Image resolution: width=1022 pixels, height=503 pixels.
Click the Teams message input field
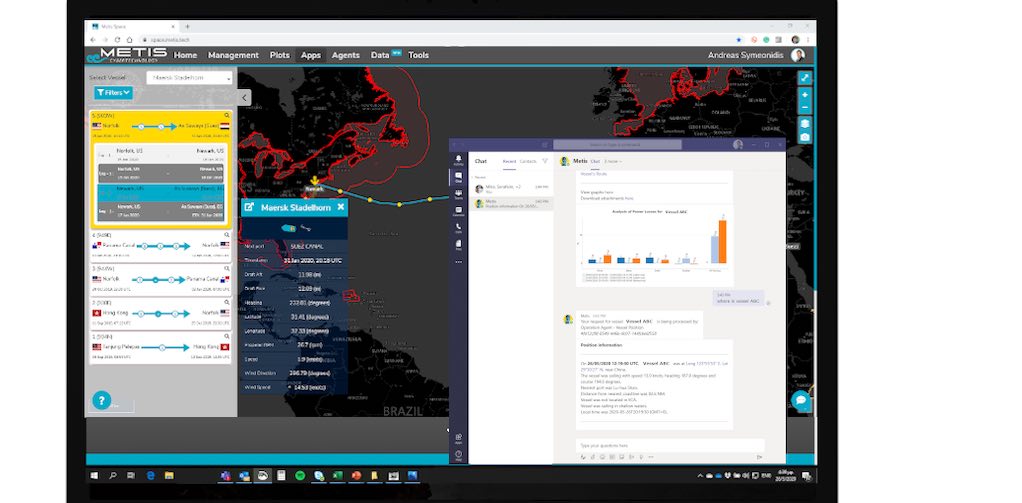(670, 446)
